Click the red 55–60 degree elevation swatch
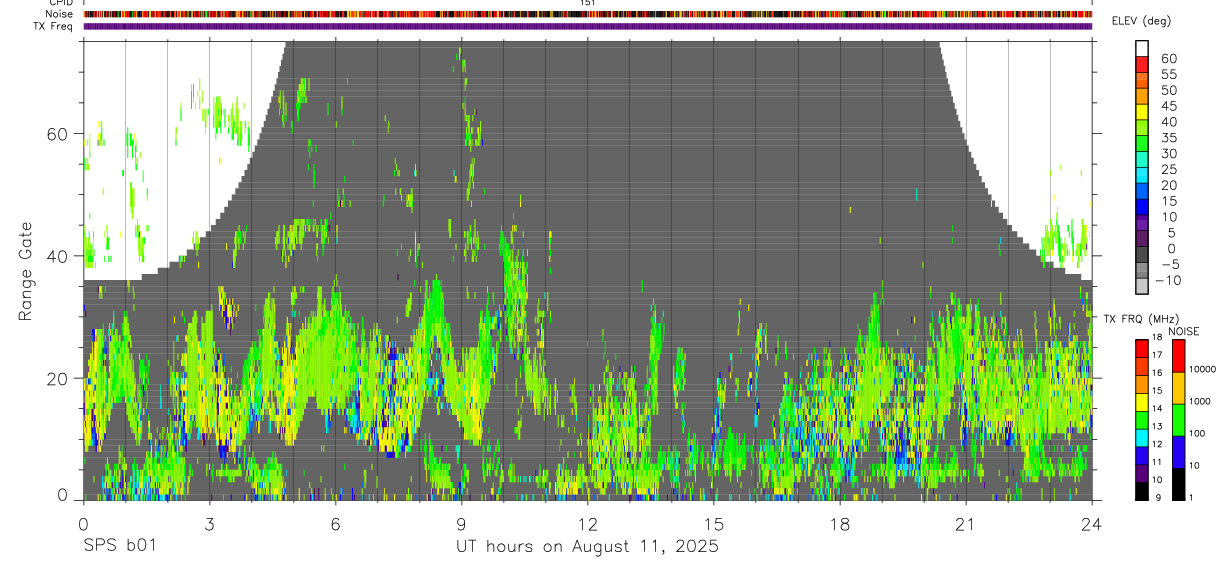The width and height of the screenshot is (1228, 567). [1142, 66]
